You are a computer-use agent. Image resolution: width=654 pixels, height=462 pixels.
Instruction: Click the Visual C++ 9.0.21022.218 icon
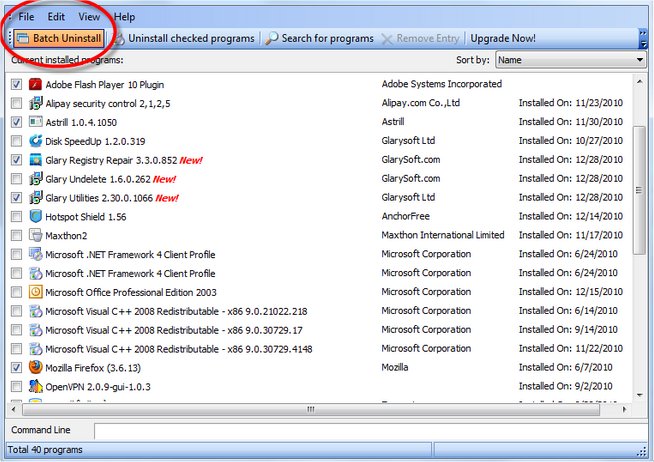(x=35, y=311)
